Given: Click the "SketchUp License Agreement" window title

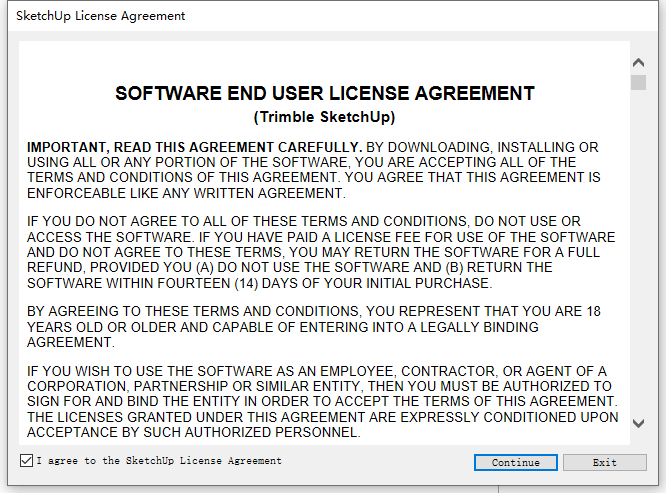Looking at the screenshot, I should (x=101, y=16).
